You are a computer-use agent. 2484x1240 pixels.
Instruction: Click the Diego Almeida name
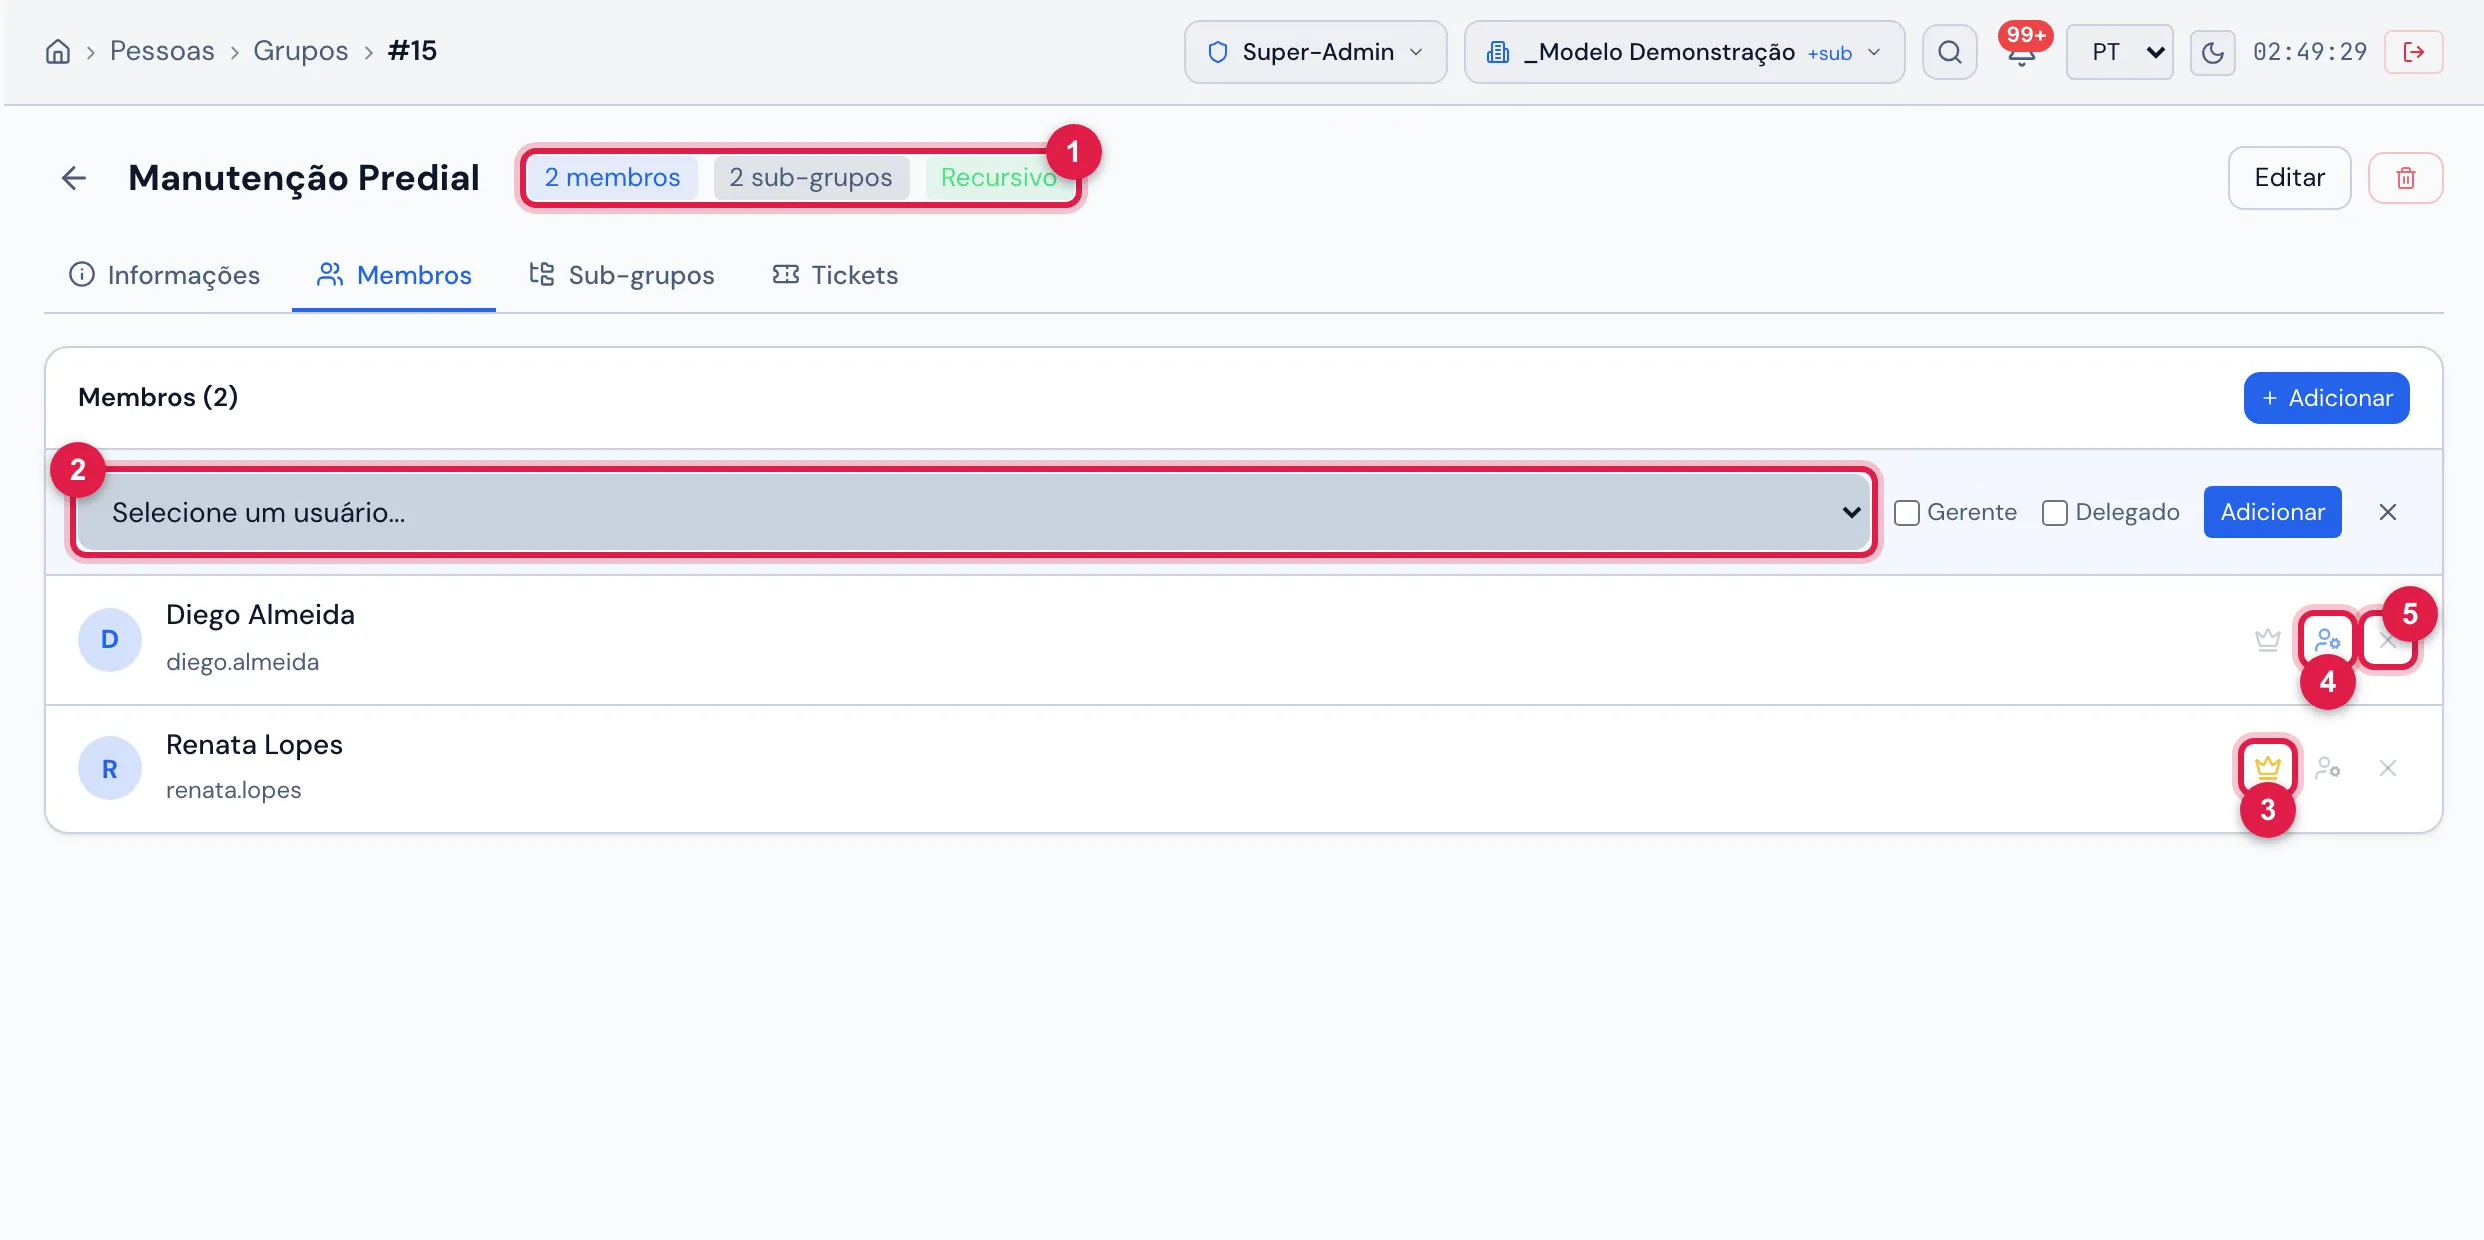pyautogui.click(x=260, y=615)
